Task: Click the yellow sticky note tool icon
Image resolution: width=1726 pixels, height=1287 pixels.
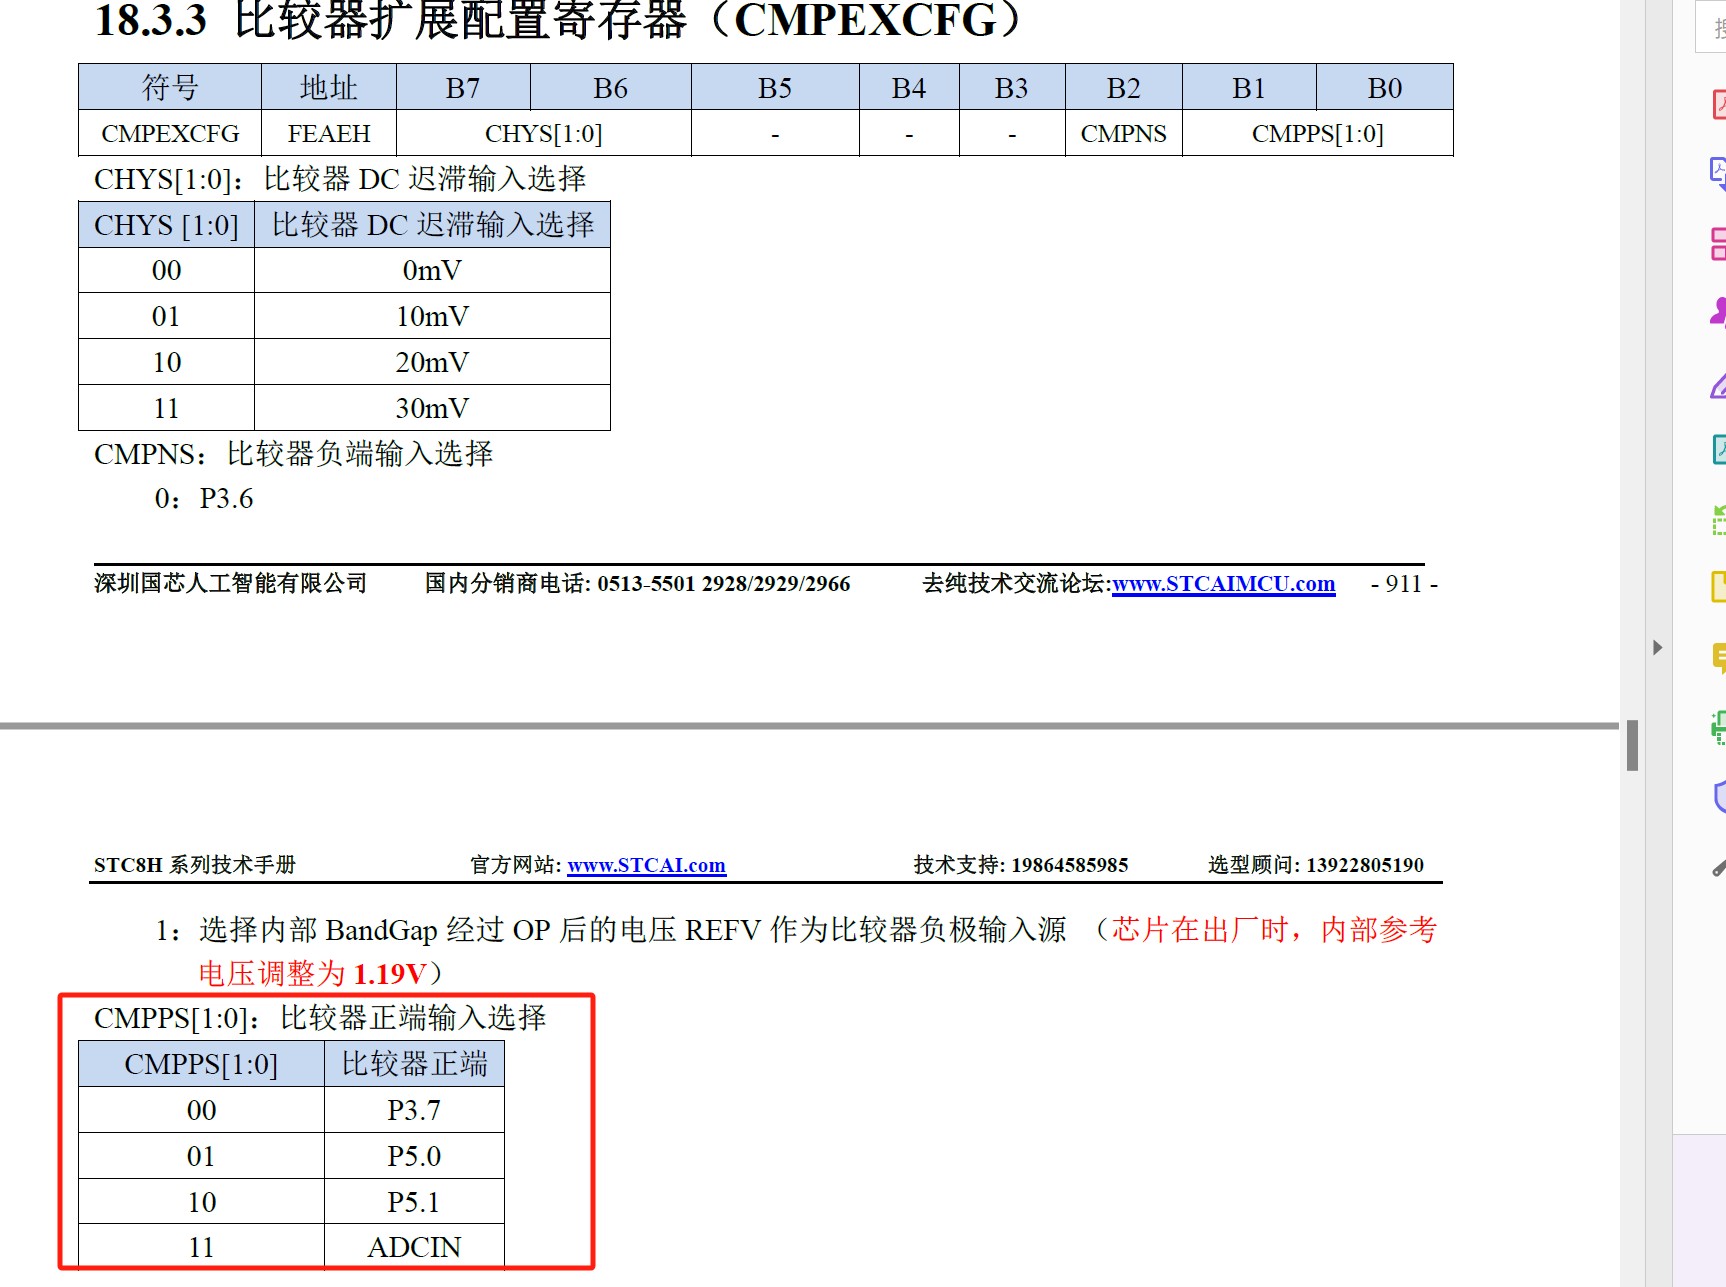Action: pos(1719,587)
